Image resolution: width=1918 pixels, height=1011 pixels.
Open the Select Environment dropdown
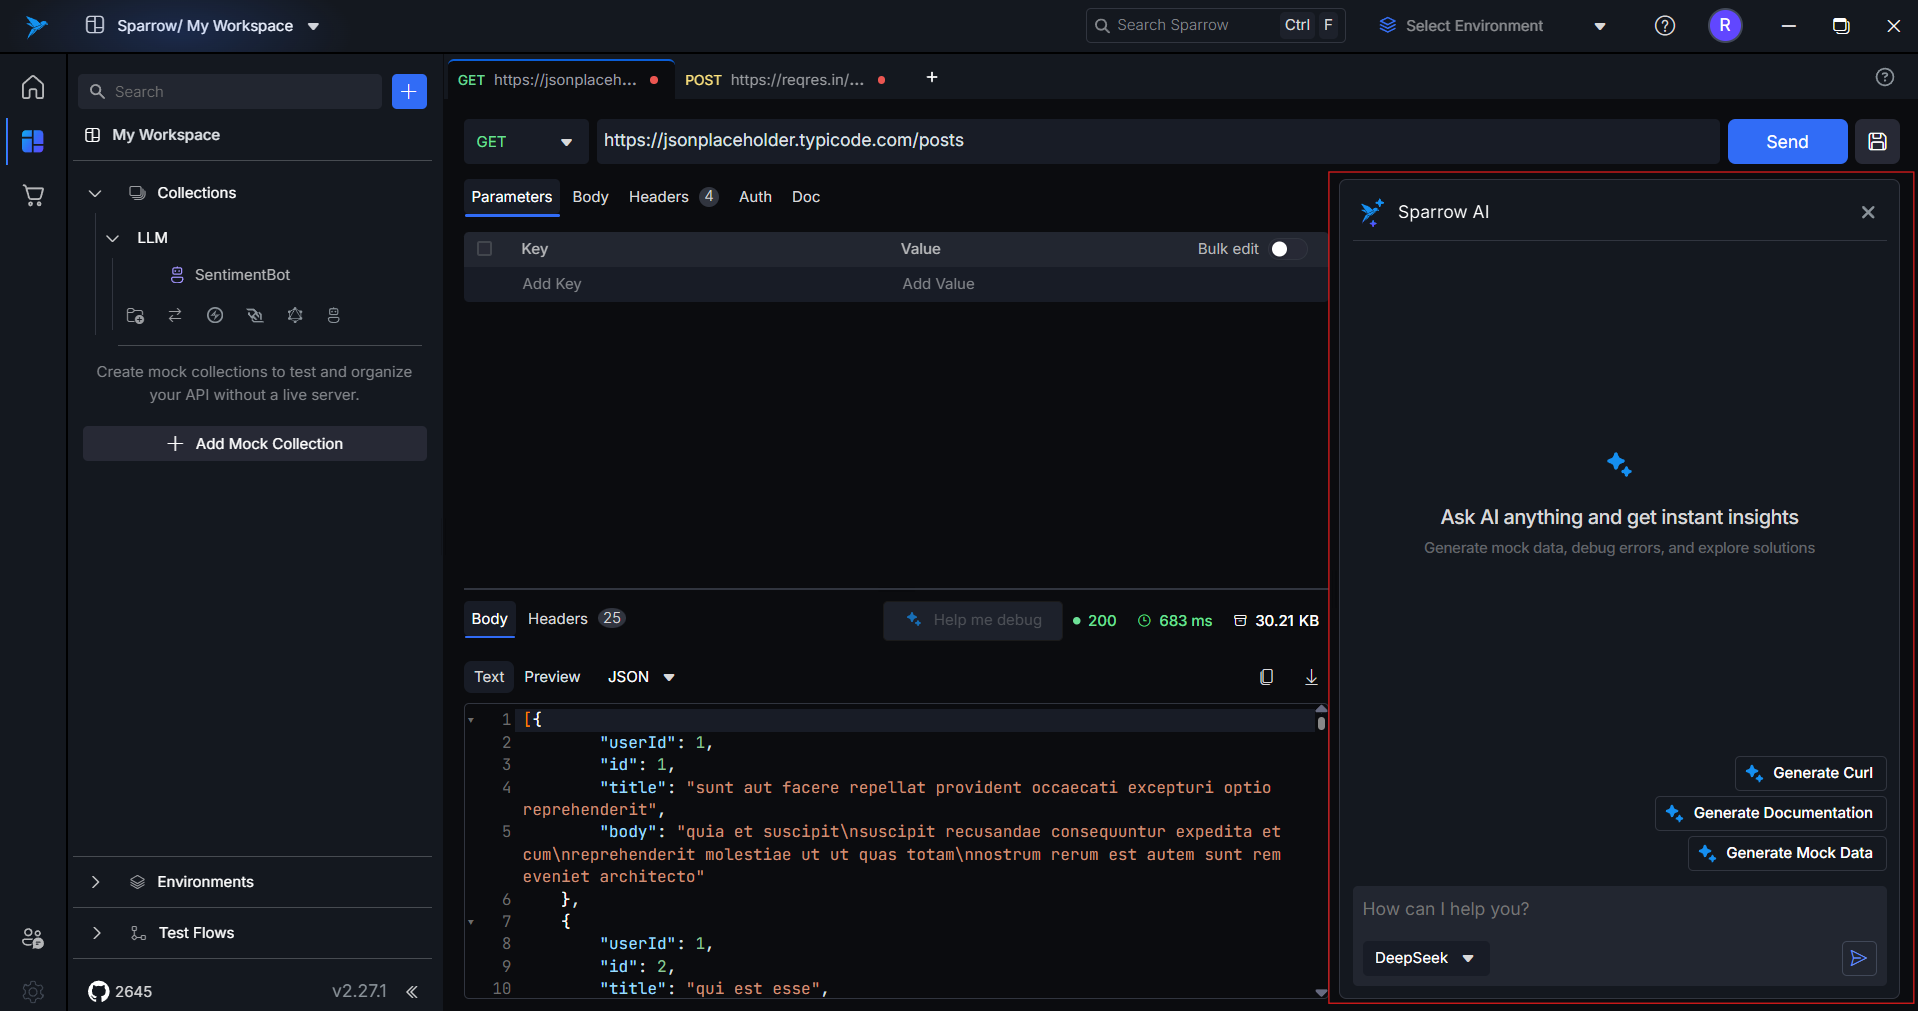(1492, 26)
